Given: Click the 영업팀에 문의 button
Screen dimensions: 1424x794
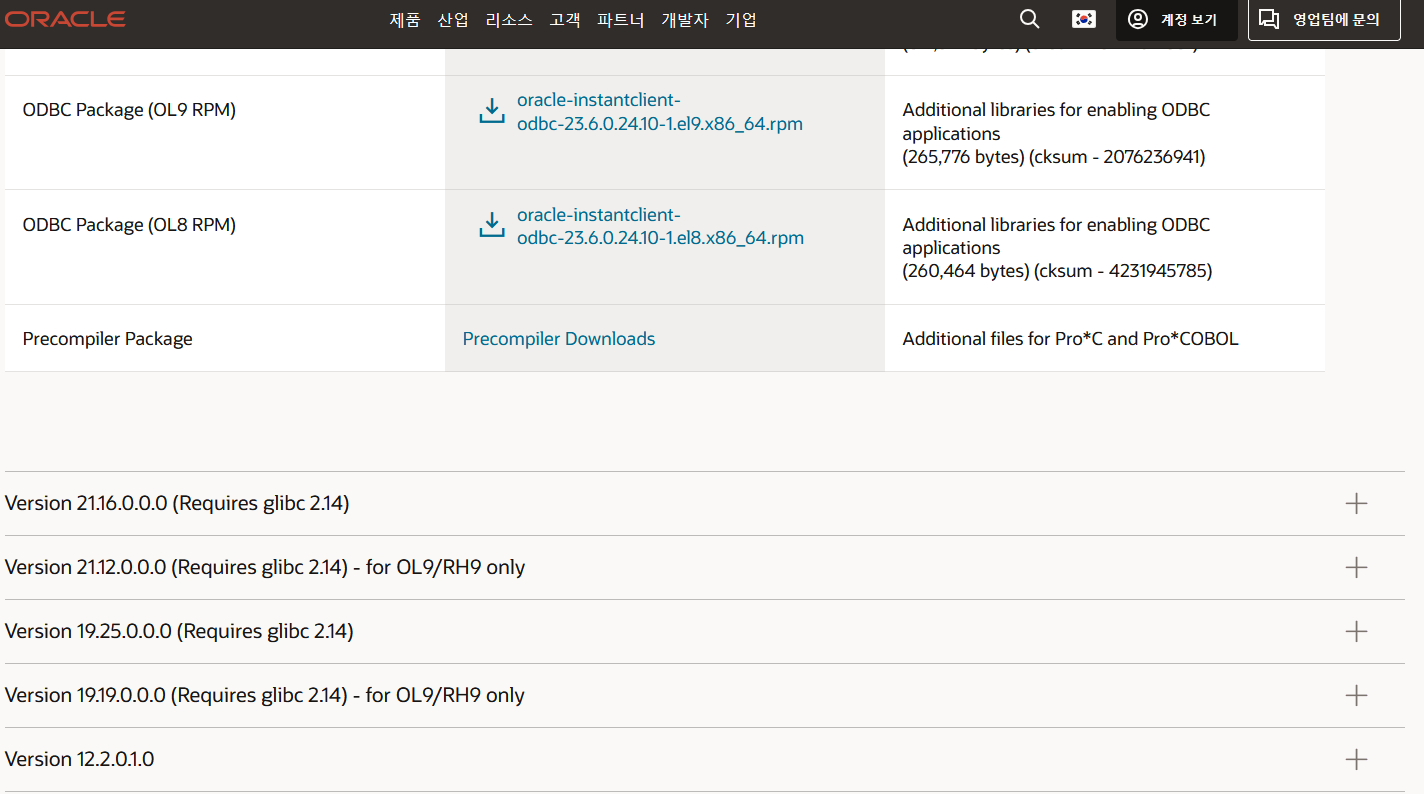Looking at the screenshot, I should click(x=1324, y=20).
